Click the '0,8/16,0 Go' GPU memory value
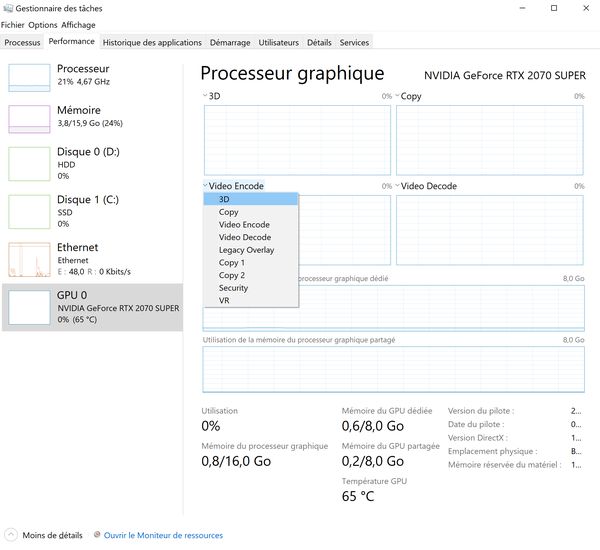Image resolution: width=600 pixels, height=550 pixels. point(236,461)
